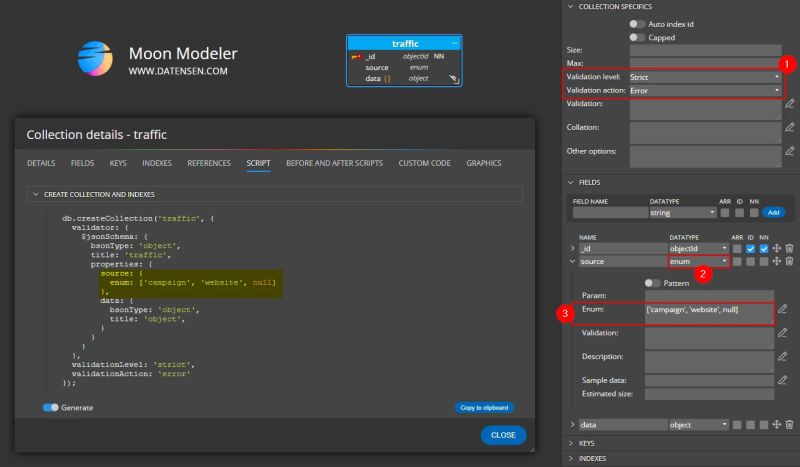The image size is (800, 467).
Task: Edit collection Validation with pencil icon
Action: click(789, 104)
